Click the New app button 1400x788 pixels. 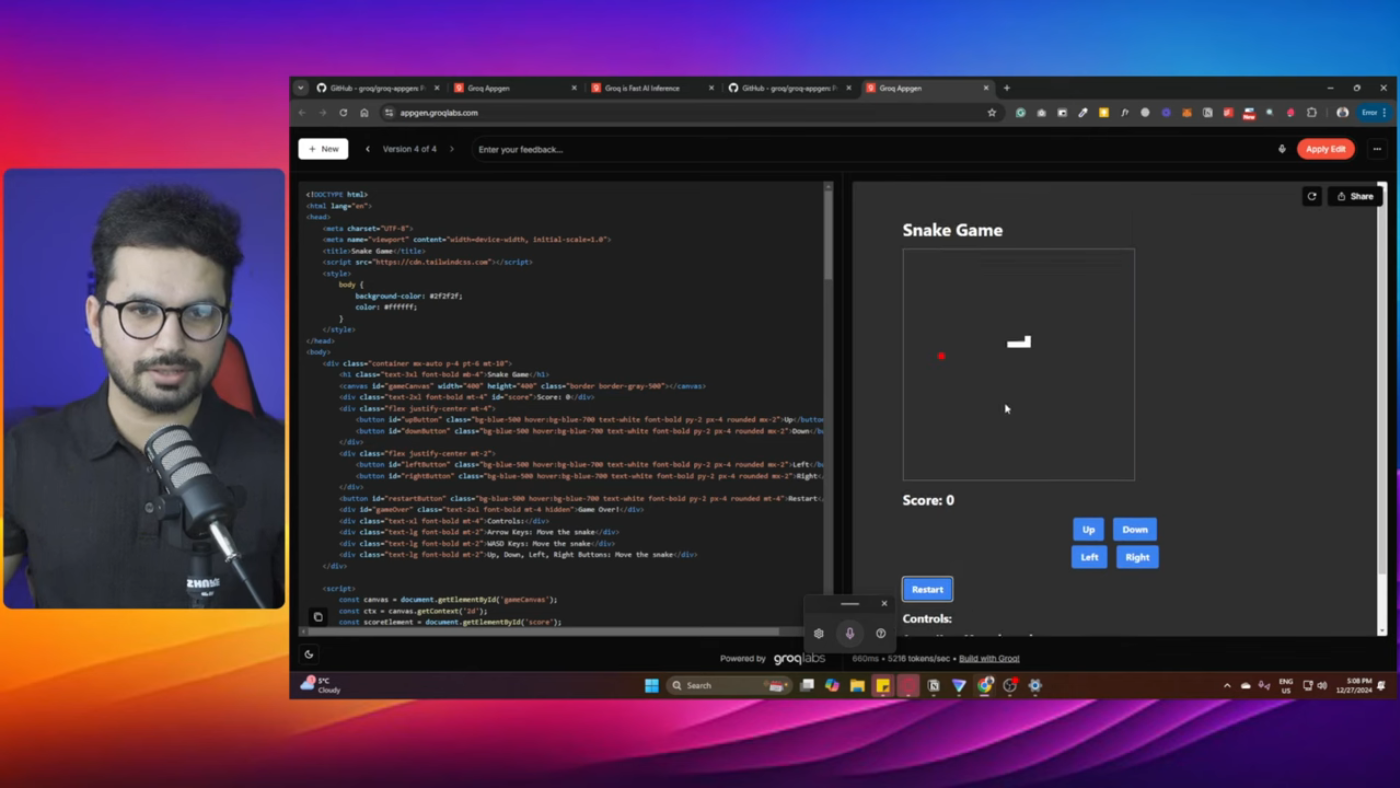323,149
